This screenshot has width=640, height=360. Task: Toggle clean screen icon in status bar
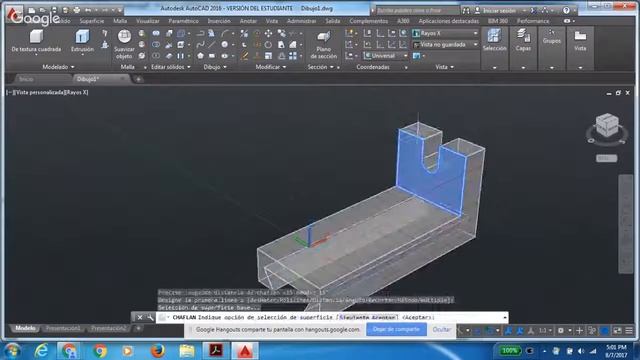click(617, 330)
